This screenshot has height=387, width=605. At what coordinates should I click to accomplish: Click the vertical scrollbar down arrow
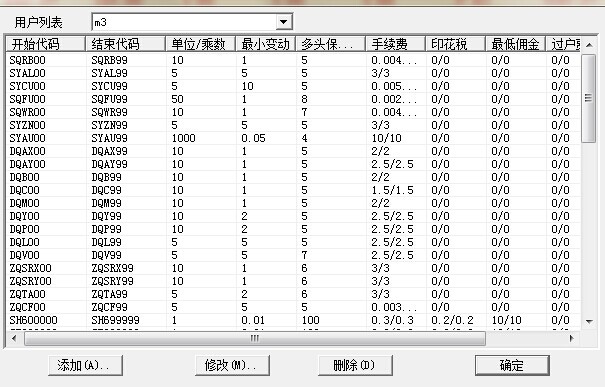click(x=589, y=321)
